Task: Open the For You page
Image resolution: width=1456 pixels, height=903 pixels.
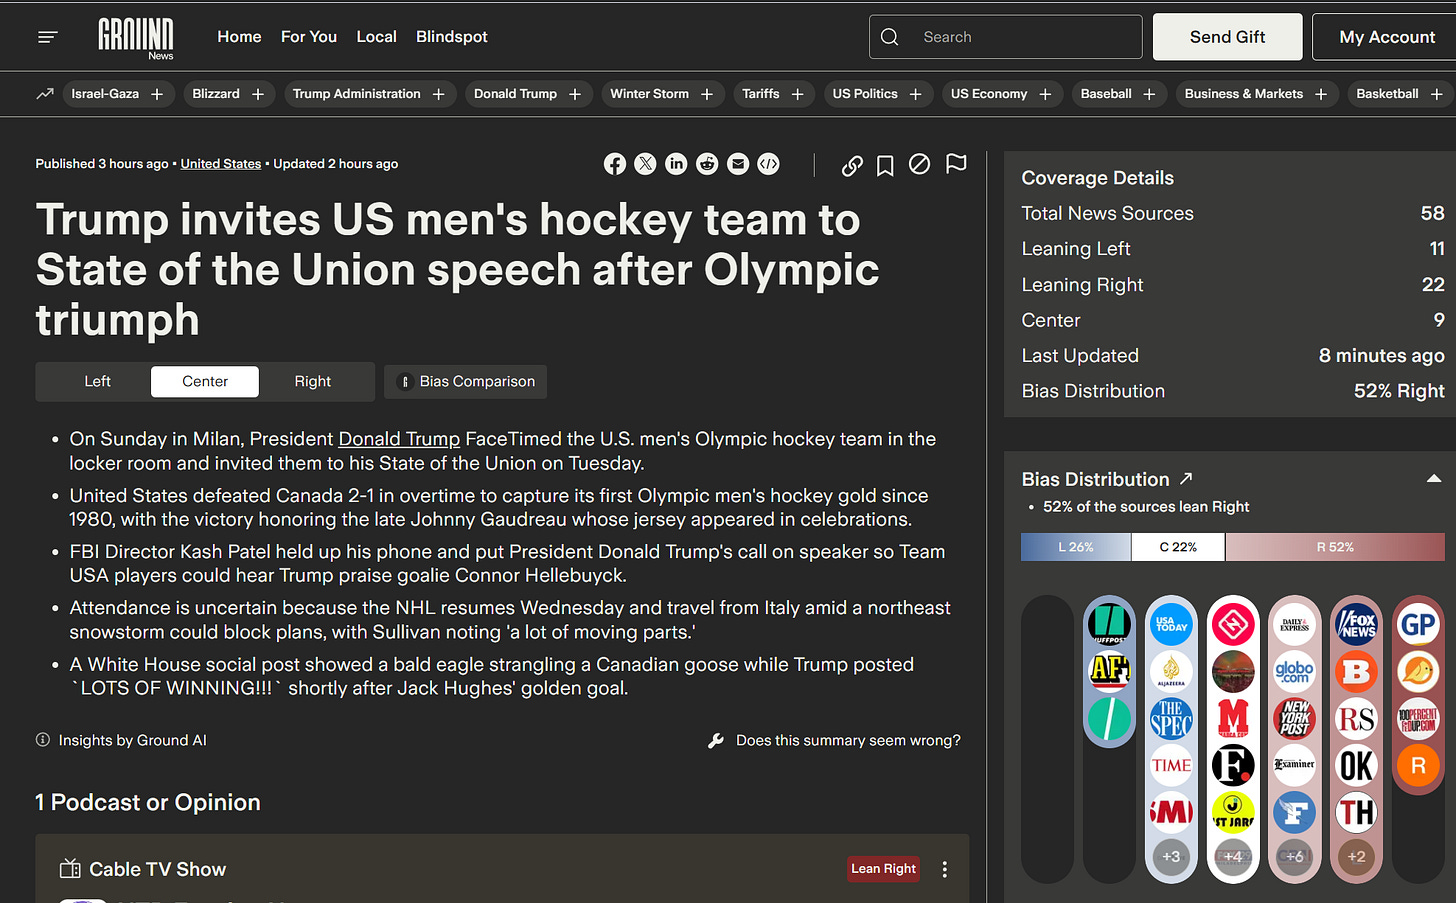Action: click(x=309, y=37)
